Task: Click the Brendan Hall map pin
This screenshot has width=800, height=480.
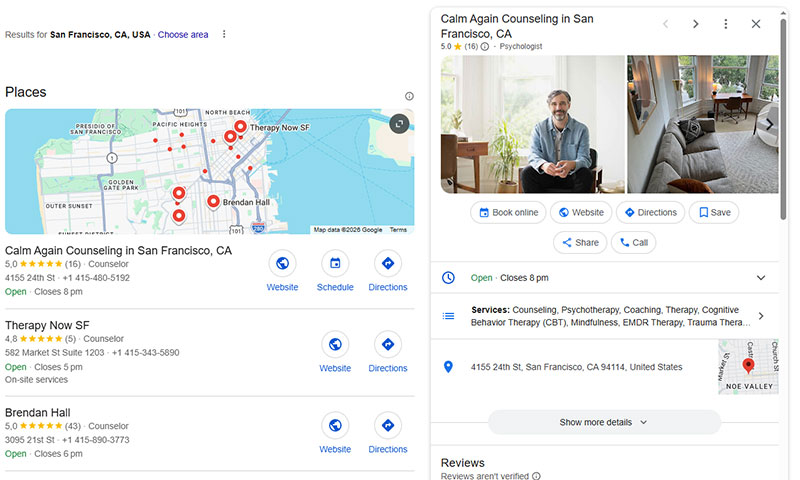Action: [213, 202]
